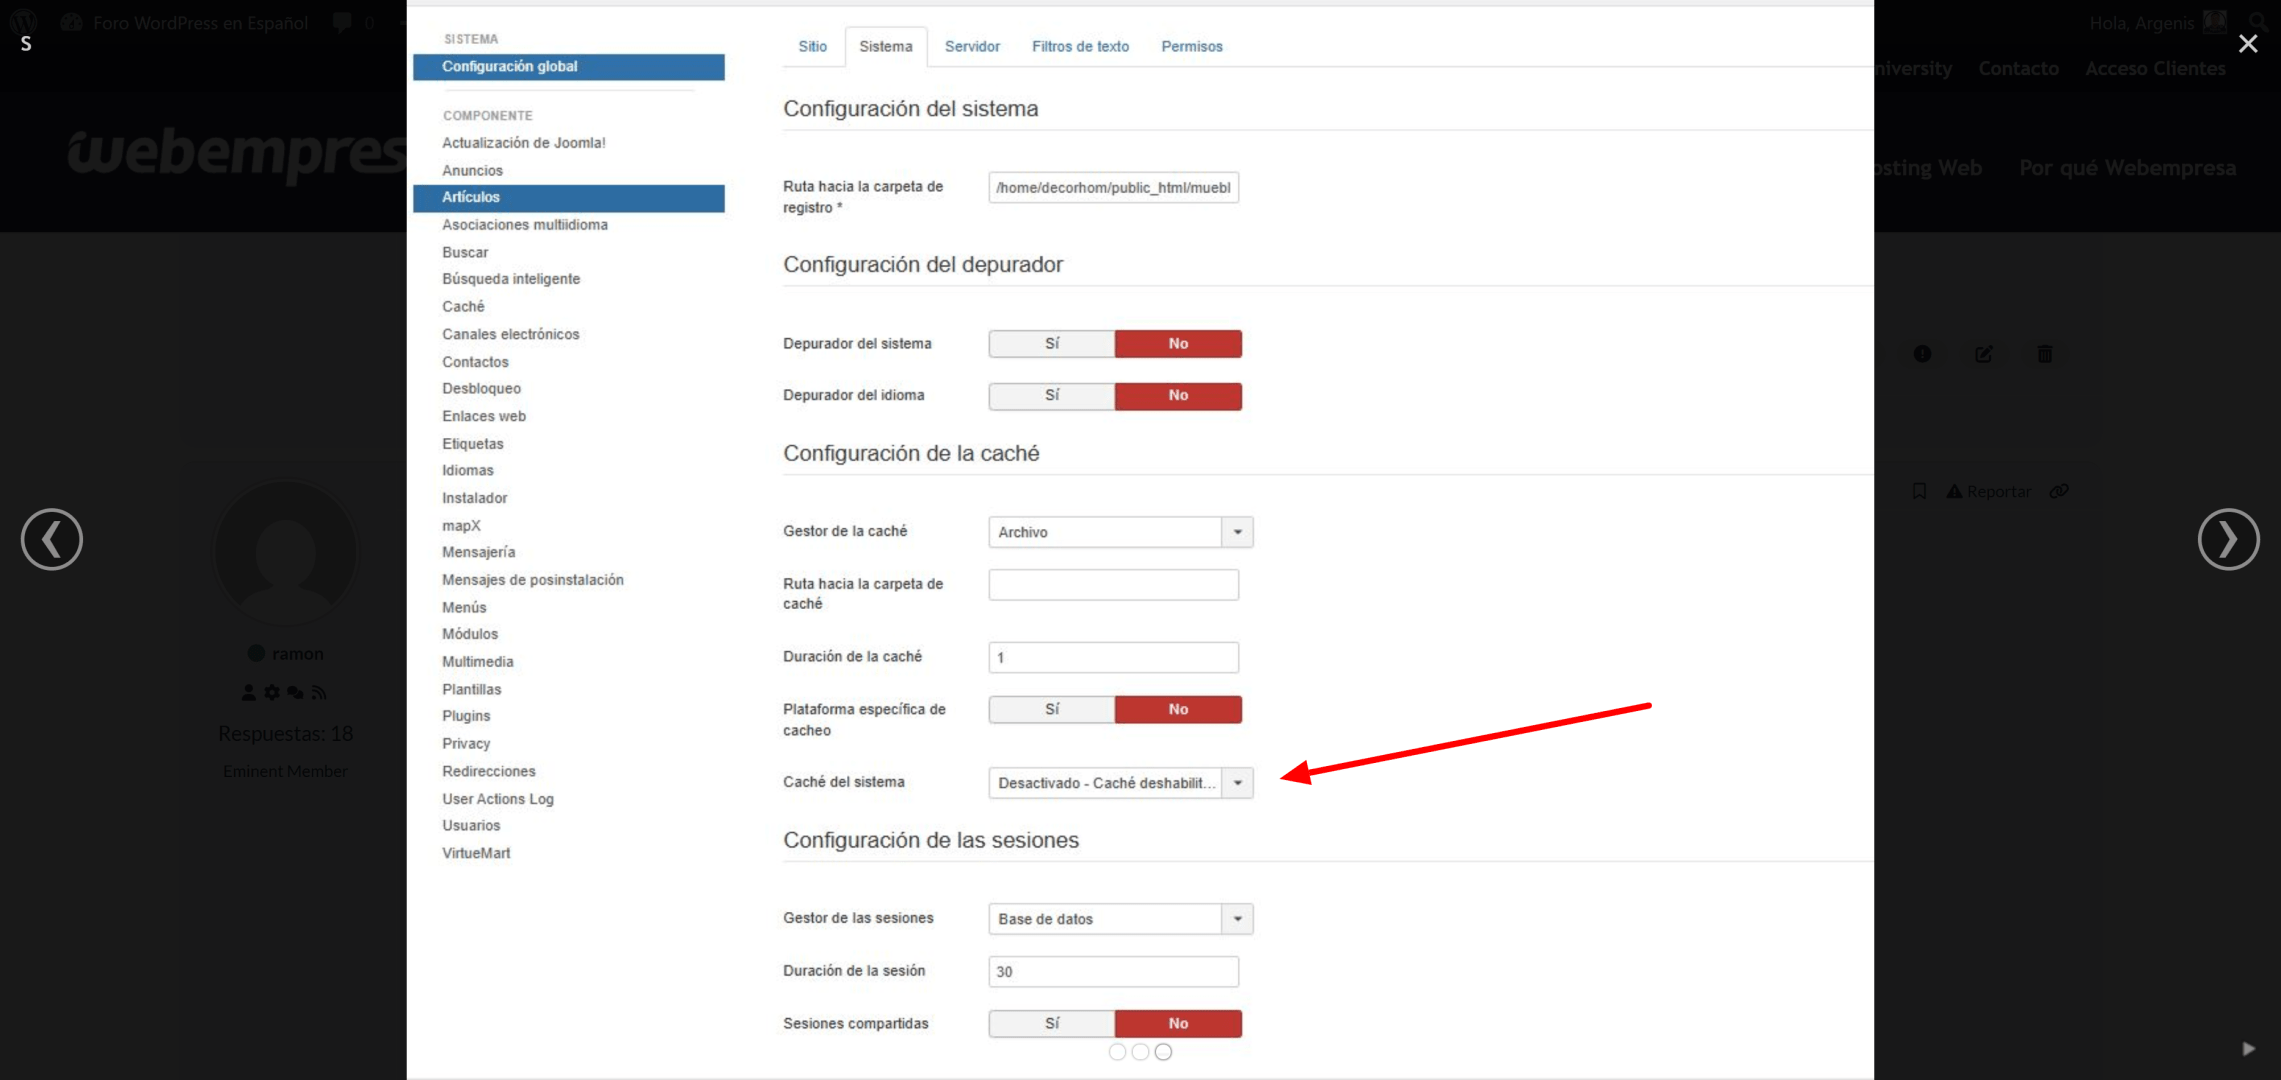Click the Duración de la caché field
Viewport: 2281px width, 1080px height.
coord(1113,658)
